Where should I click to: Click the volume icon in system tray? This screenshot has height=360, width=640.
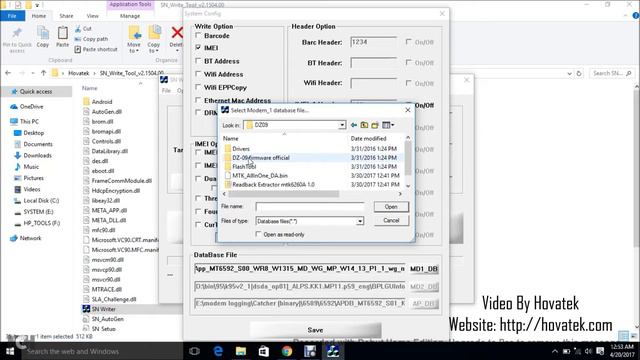coord(588,351)
